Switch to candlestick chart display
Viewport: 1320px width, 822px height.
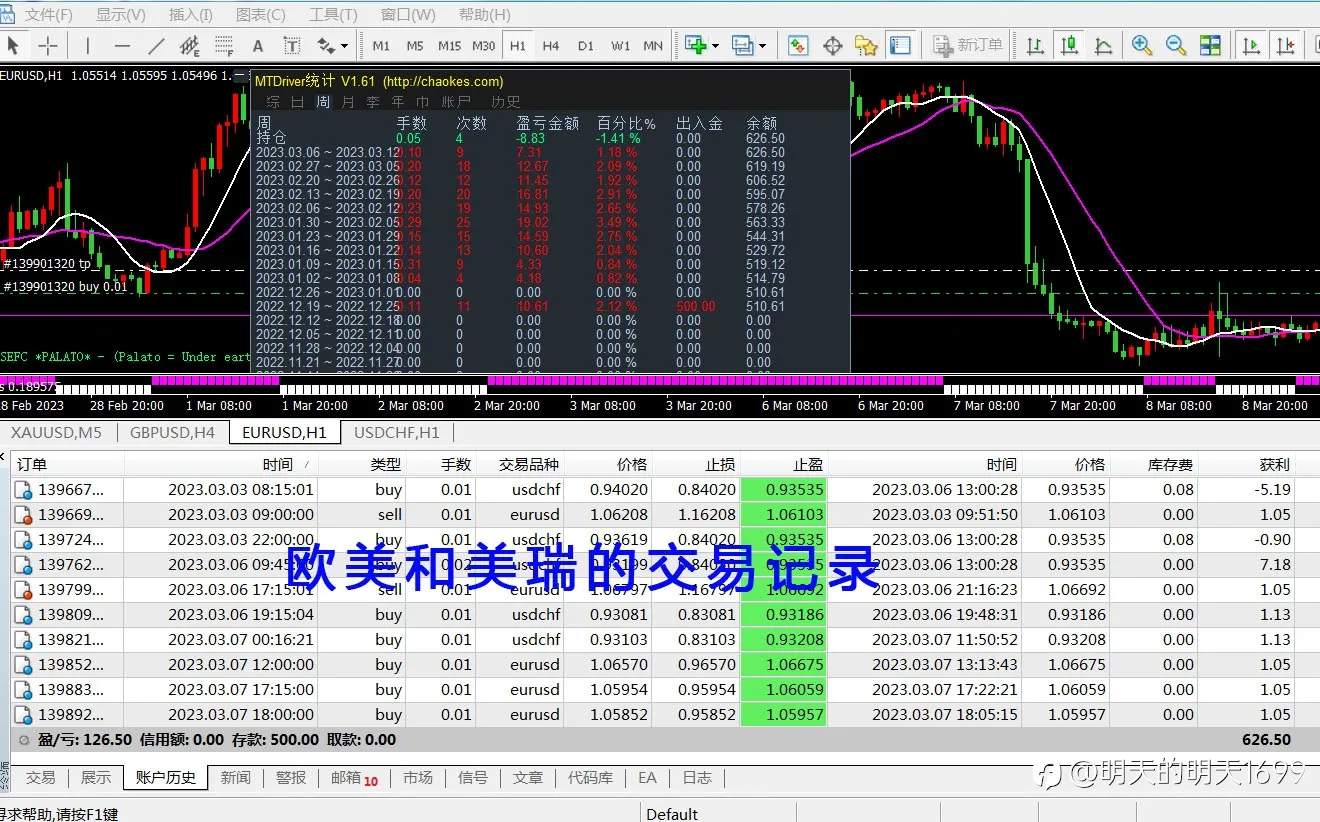(x=1070, y=46)
